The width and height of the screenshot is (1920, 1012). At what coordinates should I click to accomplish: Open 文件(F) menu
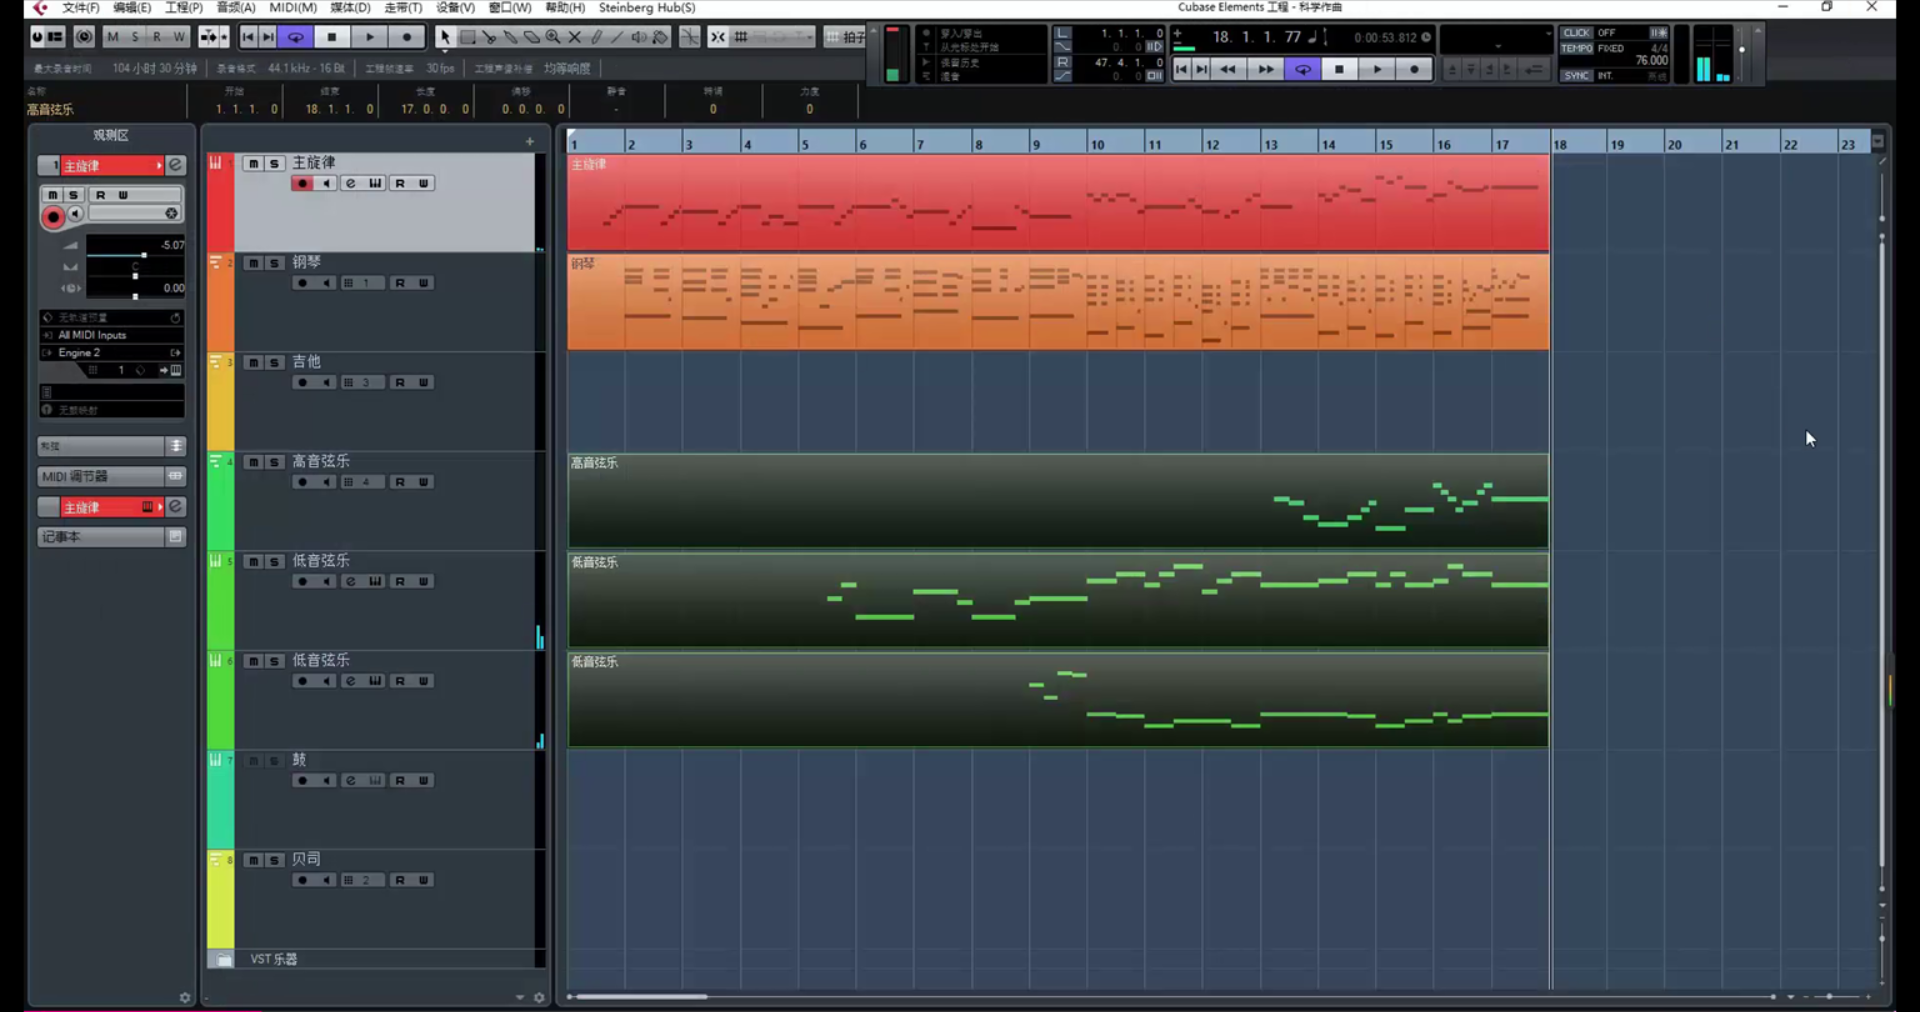pos(81,8)
